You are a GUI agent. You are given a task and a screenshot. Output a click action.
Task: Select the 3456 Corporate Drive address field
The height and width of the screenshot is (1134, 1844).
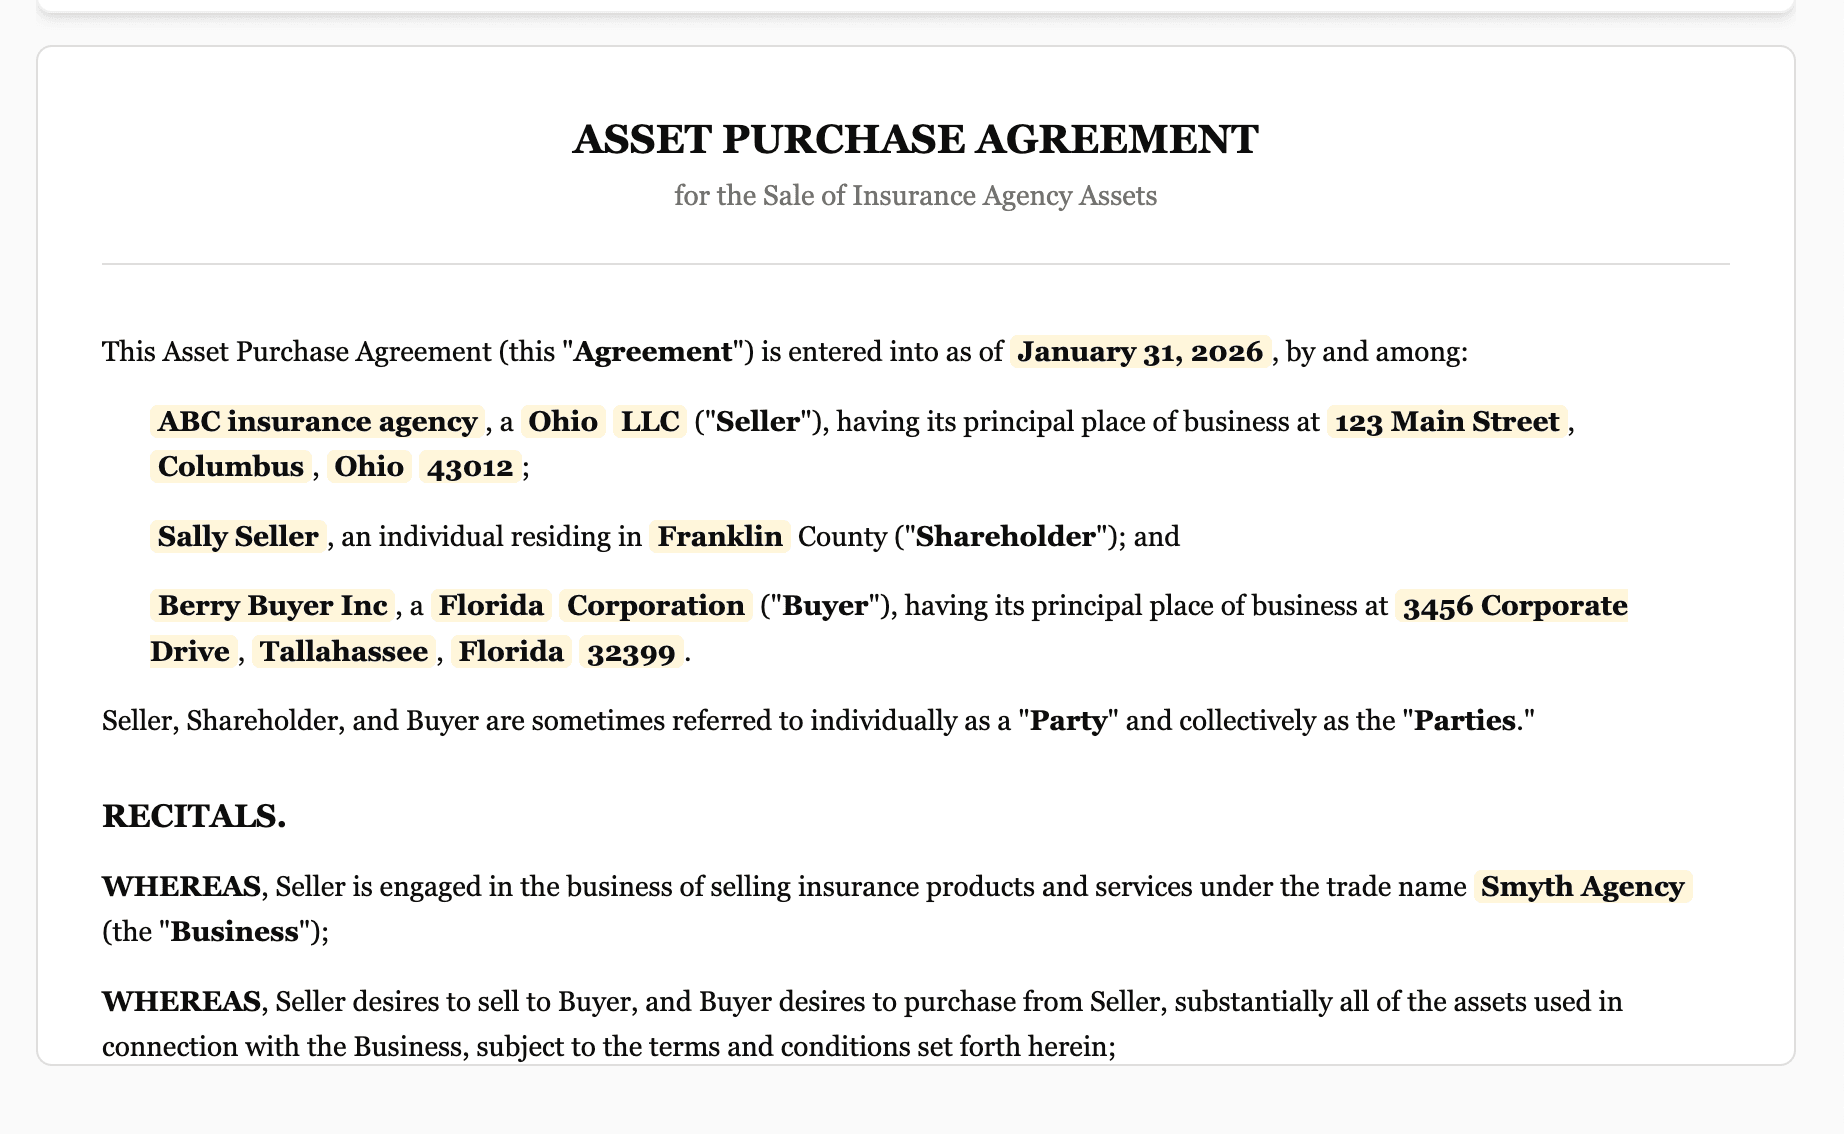(x=1514, y=606)
